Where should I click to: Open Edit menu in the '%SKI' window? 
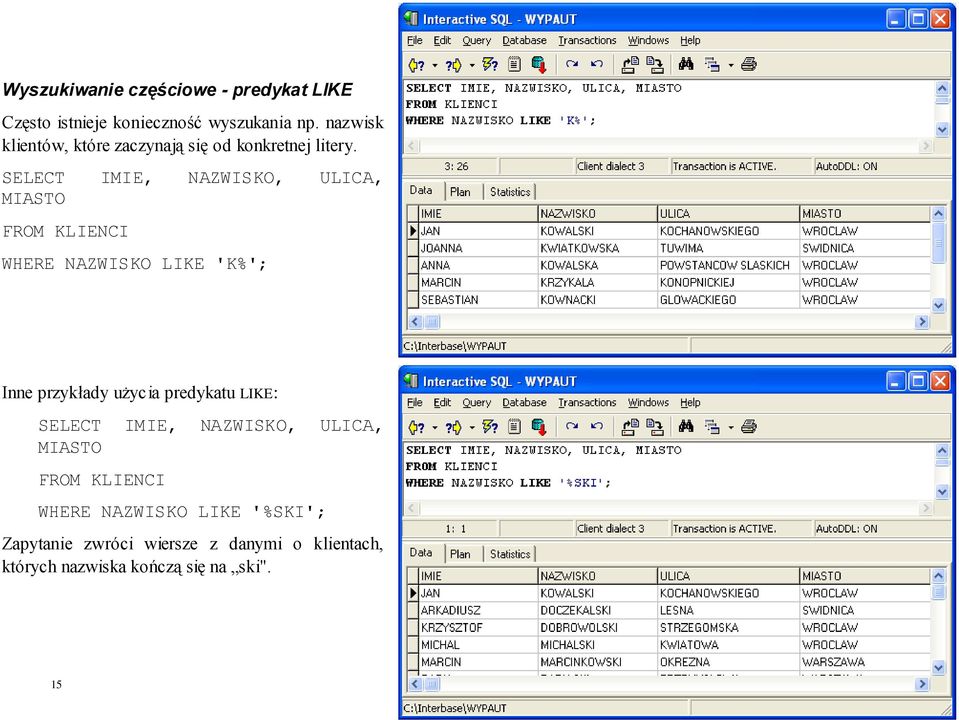(x=442, y=403)
